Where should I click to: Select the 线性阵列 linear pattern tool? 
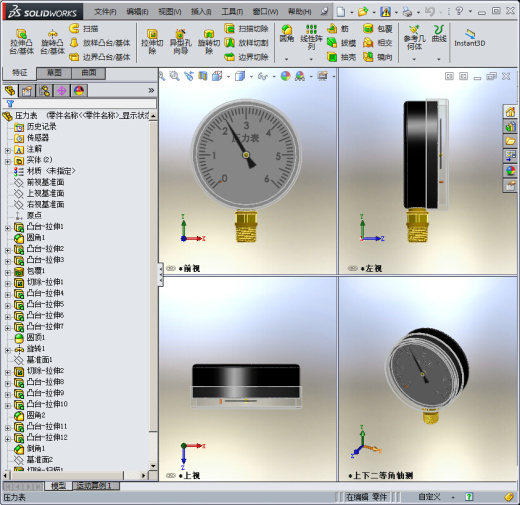click(311, 37)
